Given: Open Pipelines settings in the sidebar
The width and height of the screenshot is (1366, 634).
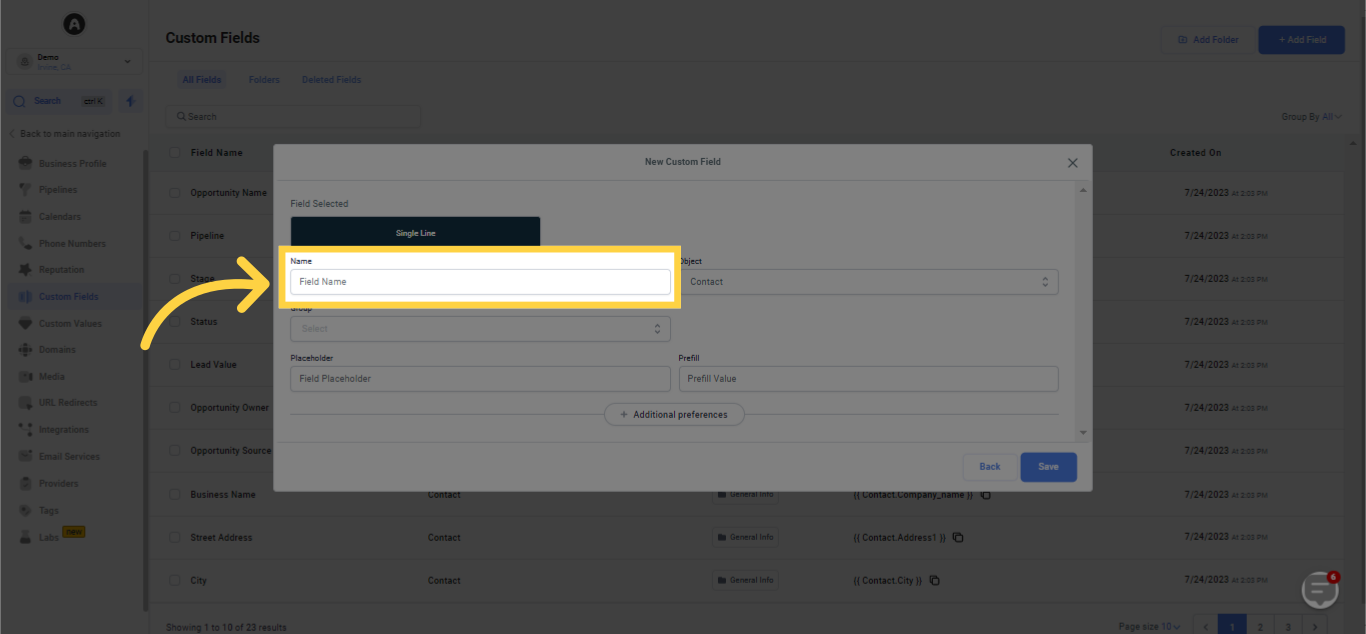Looking at the screenshot, I should click(58, 190).
